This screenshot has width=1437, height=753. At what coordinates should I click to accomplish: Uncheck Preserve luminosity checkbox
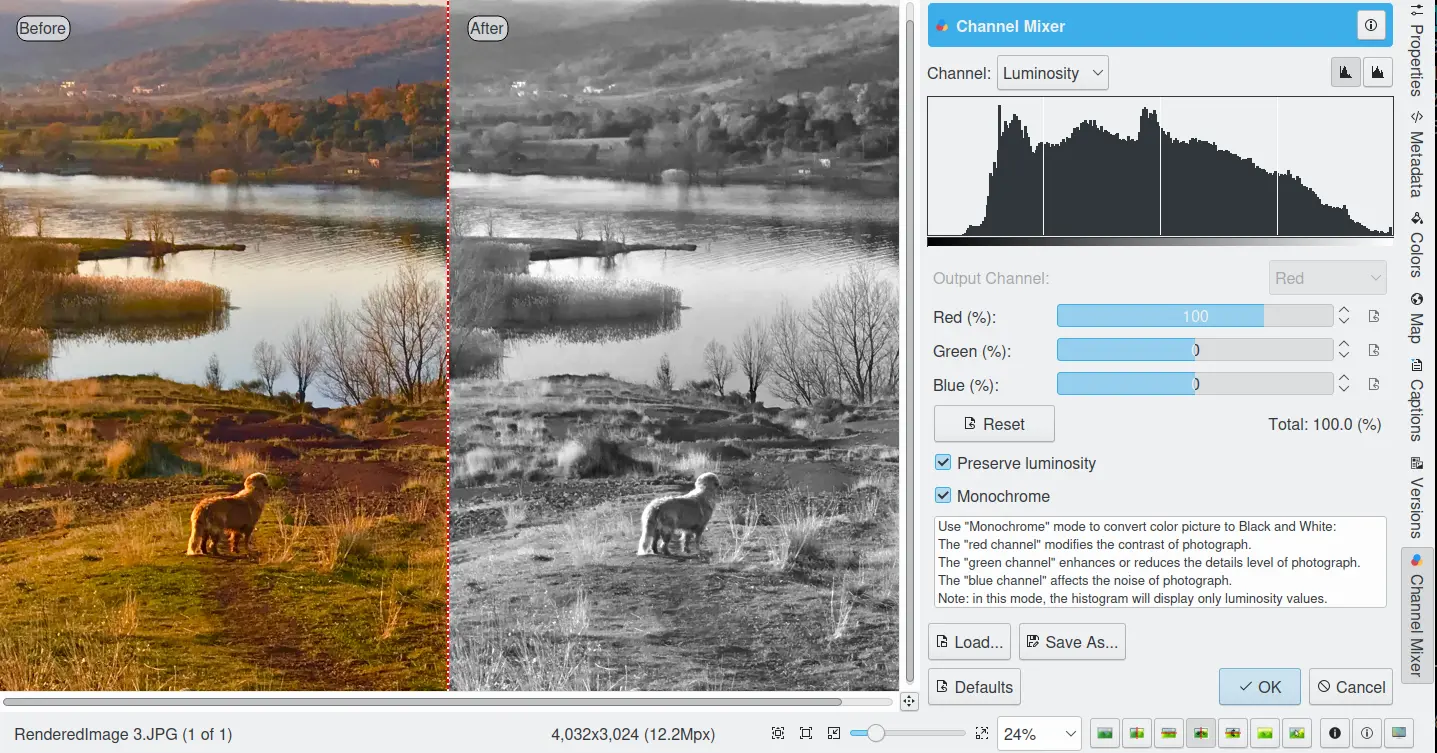[943, 463]
